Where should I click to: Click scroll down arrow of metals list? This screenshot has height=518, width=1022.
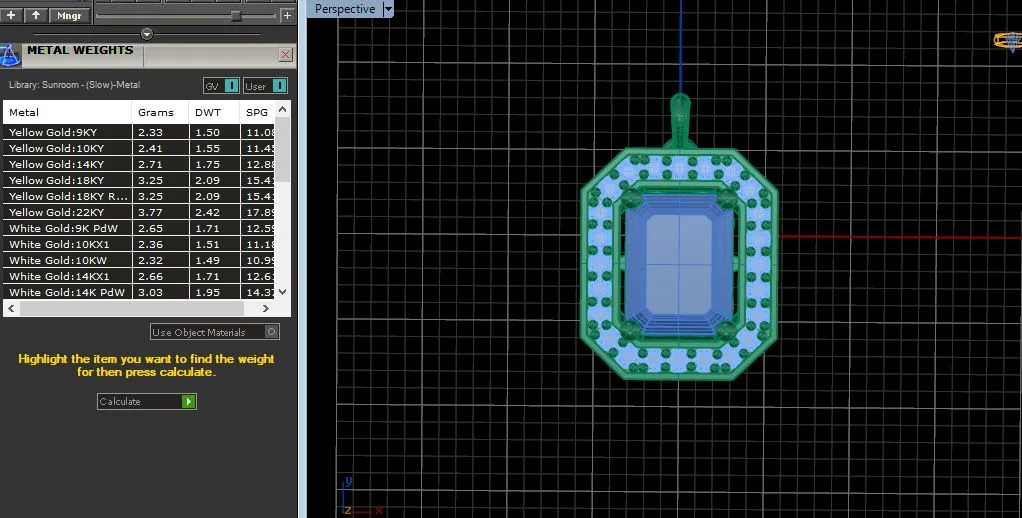point(282,292)
